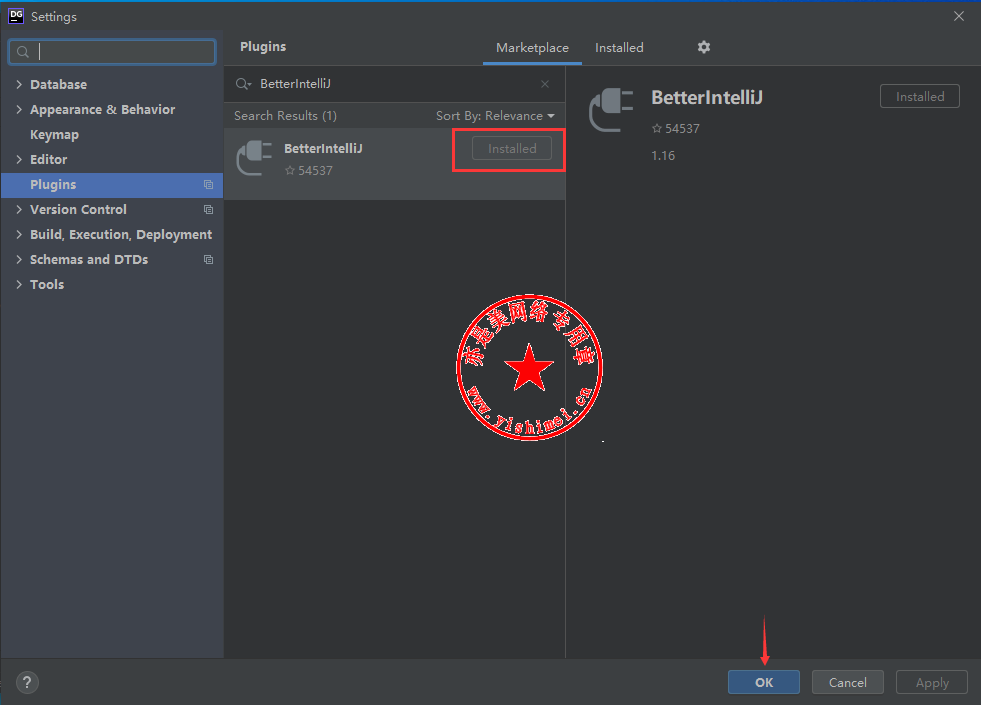Expand the Tools settings node
The height and width of the screenshot is (705, 981).
(x=19, y=285)
